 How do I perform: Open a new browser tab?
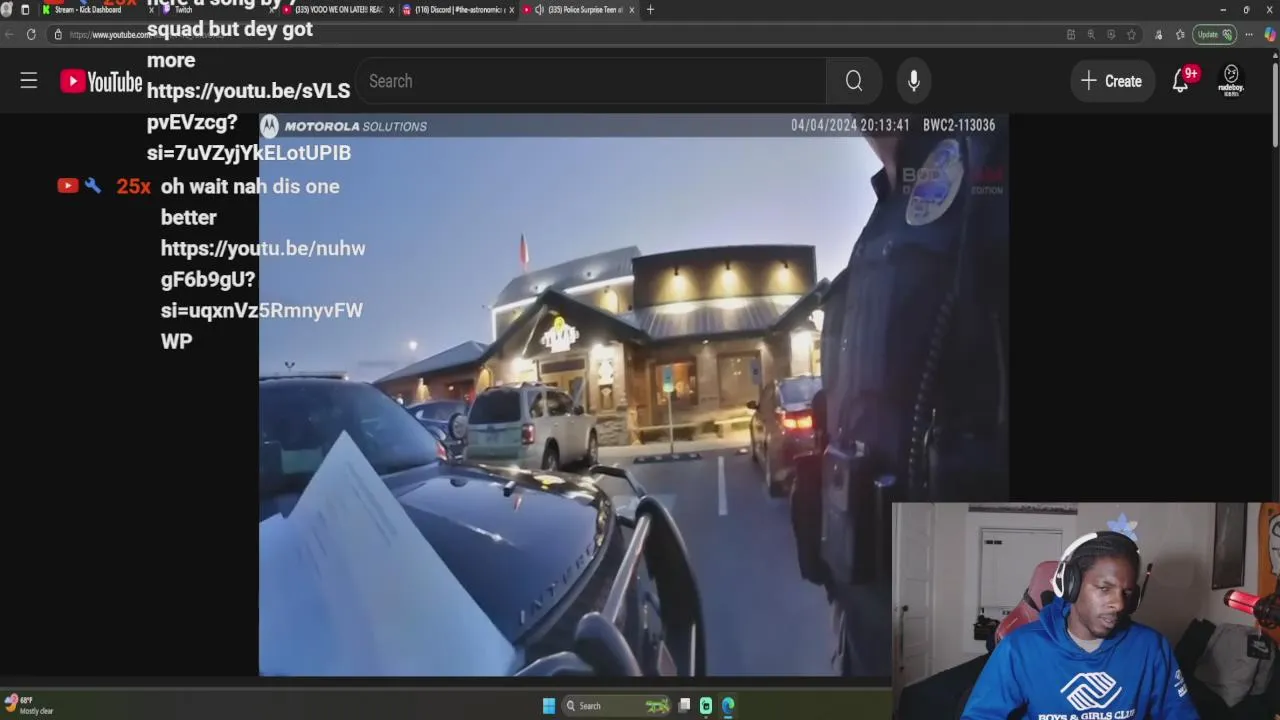point(650,10)
